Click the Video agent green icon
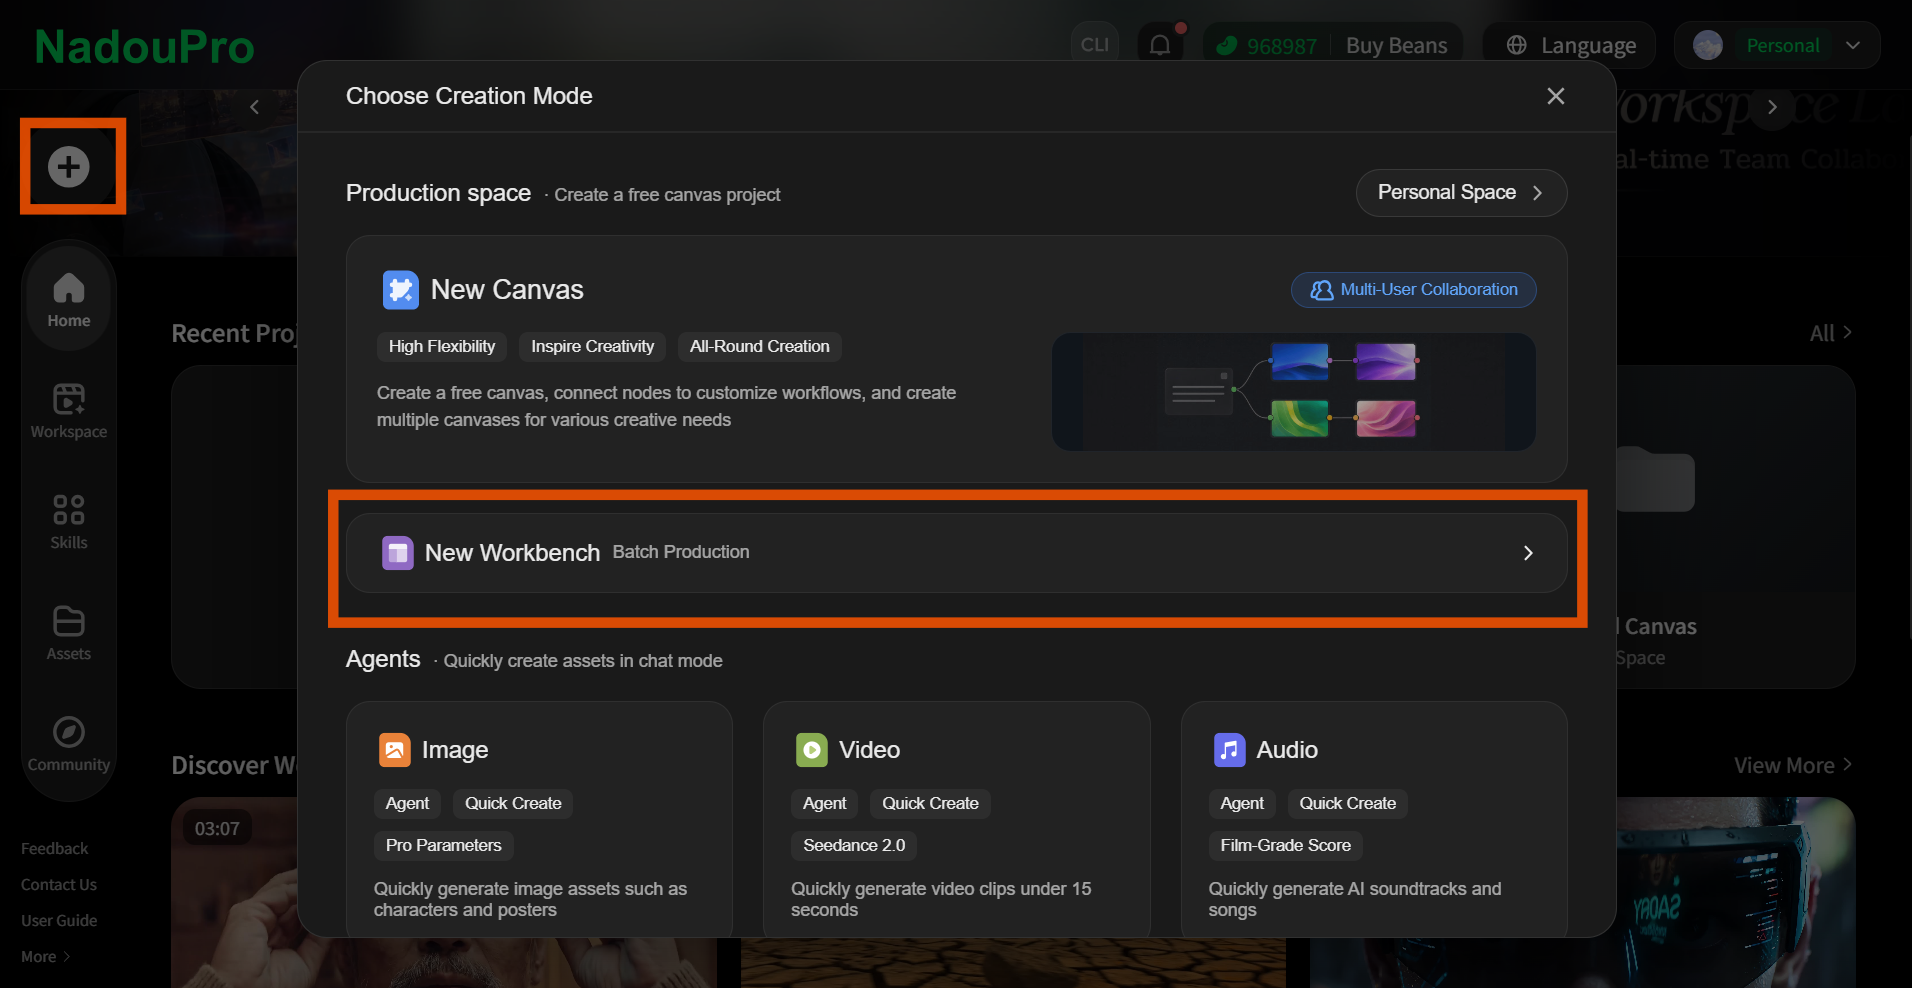The image size is (1912, 988). pos(812,750)
